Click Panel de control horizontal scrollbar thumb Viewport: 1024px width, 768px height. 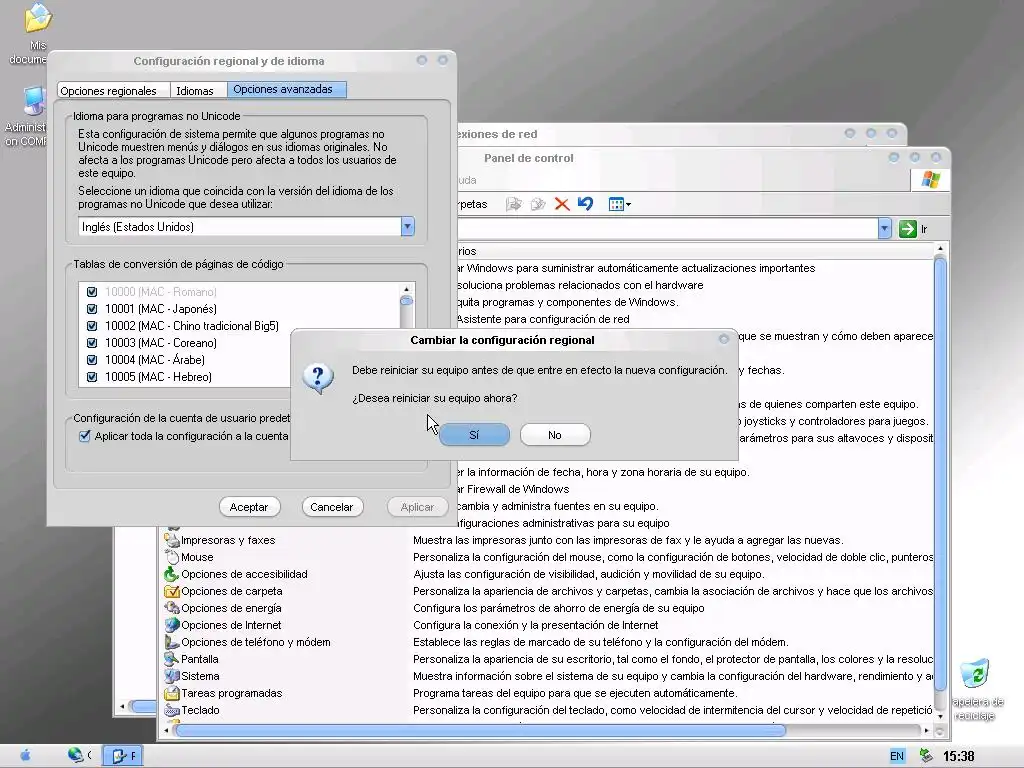(480, 730)
